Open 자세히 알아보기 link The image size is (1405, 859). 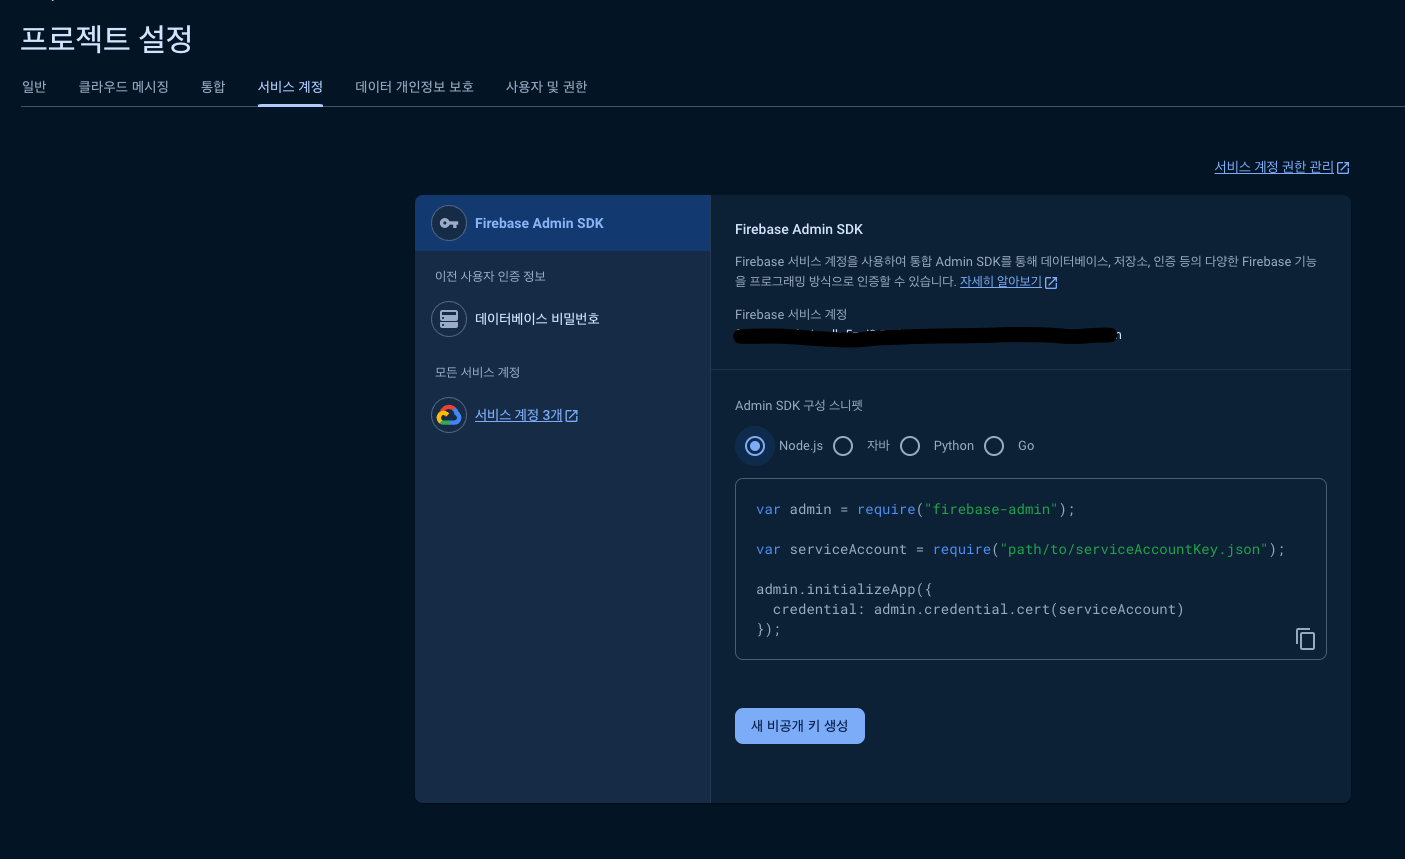(x=1000, y=282)
